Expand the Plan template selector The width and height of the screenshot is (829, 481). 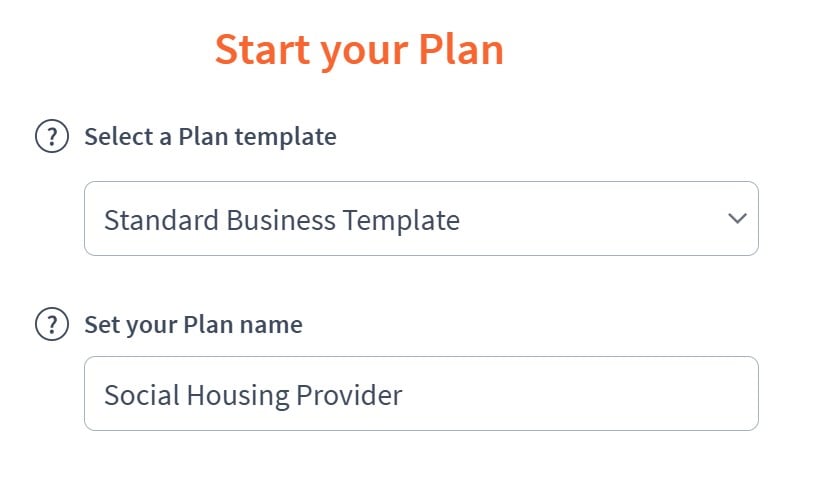pos(421,218)
